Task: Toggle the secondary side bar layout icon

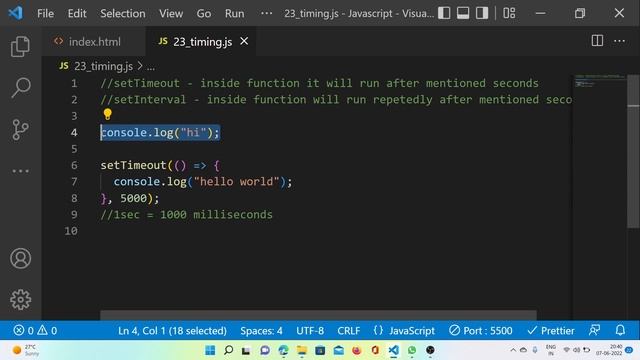Action: (x=482, y=13)
